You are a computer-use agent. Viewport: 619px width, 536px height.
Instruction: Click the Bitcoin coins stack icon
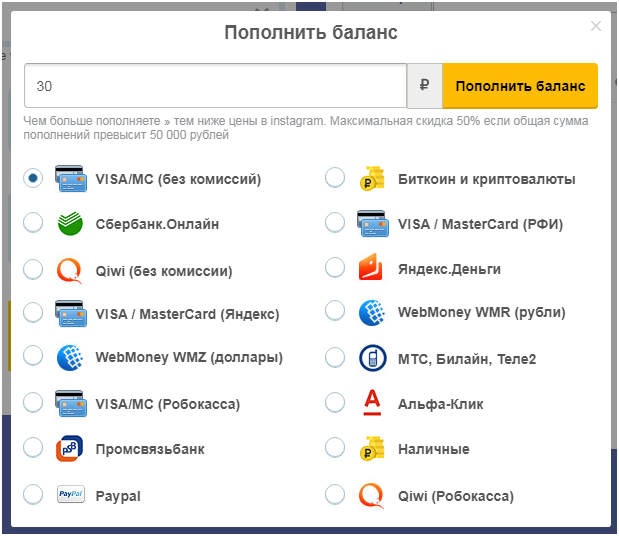372,178
